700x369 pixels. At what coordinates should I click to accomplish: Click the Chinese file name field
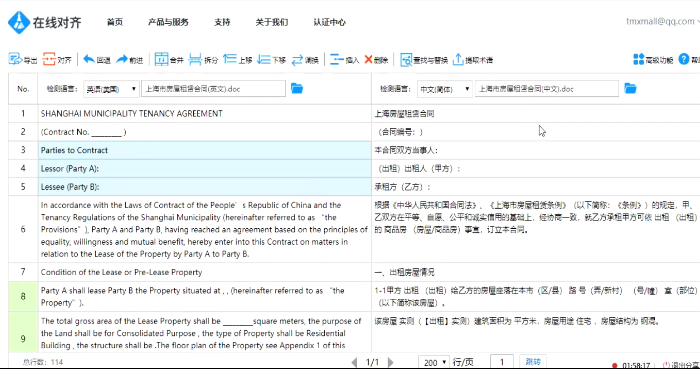pyautogui.click(x=547, y=88)
